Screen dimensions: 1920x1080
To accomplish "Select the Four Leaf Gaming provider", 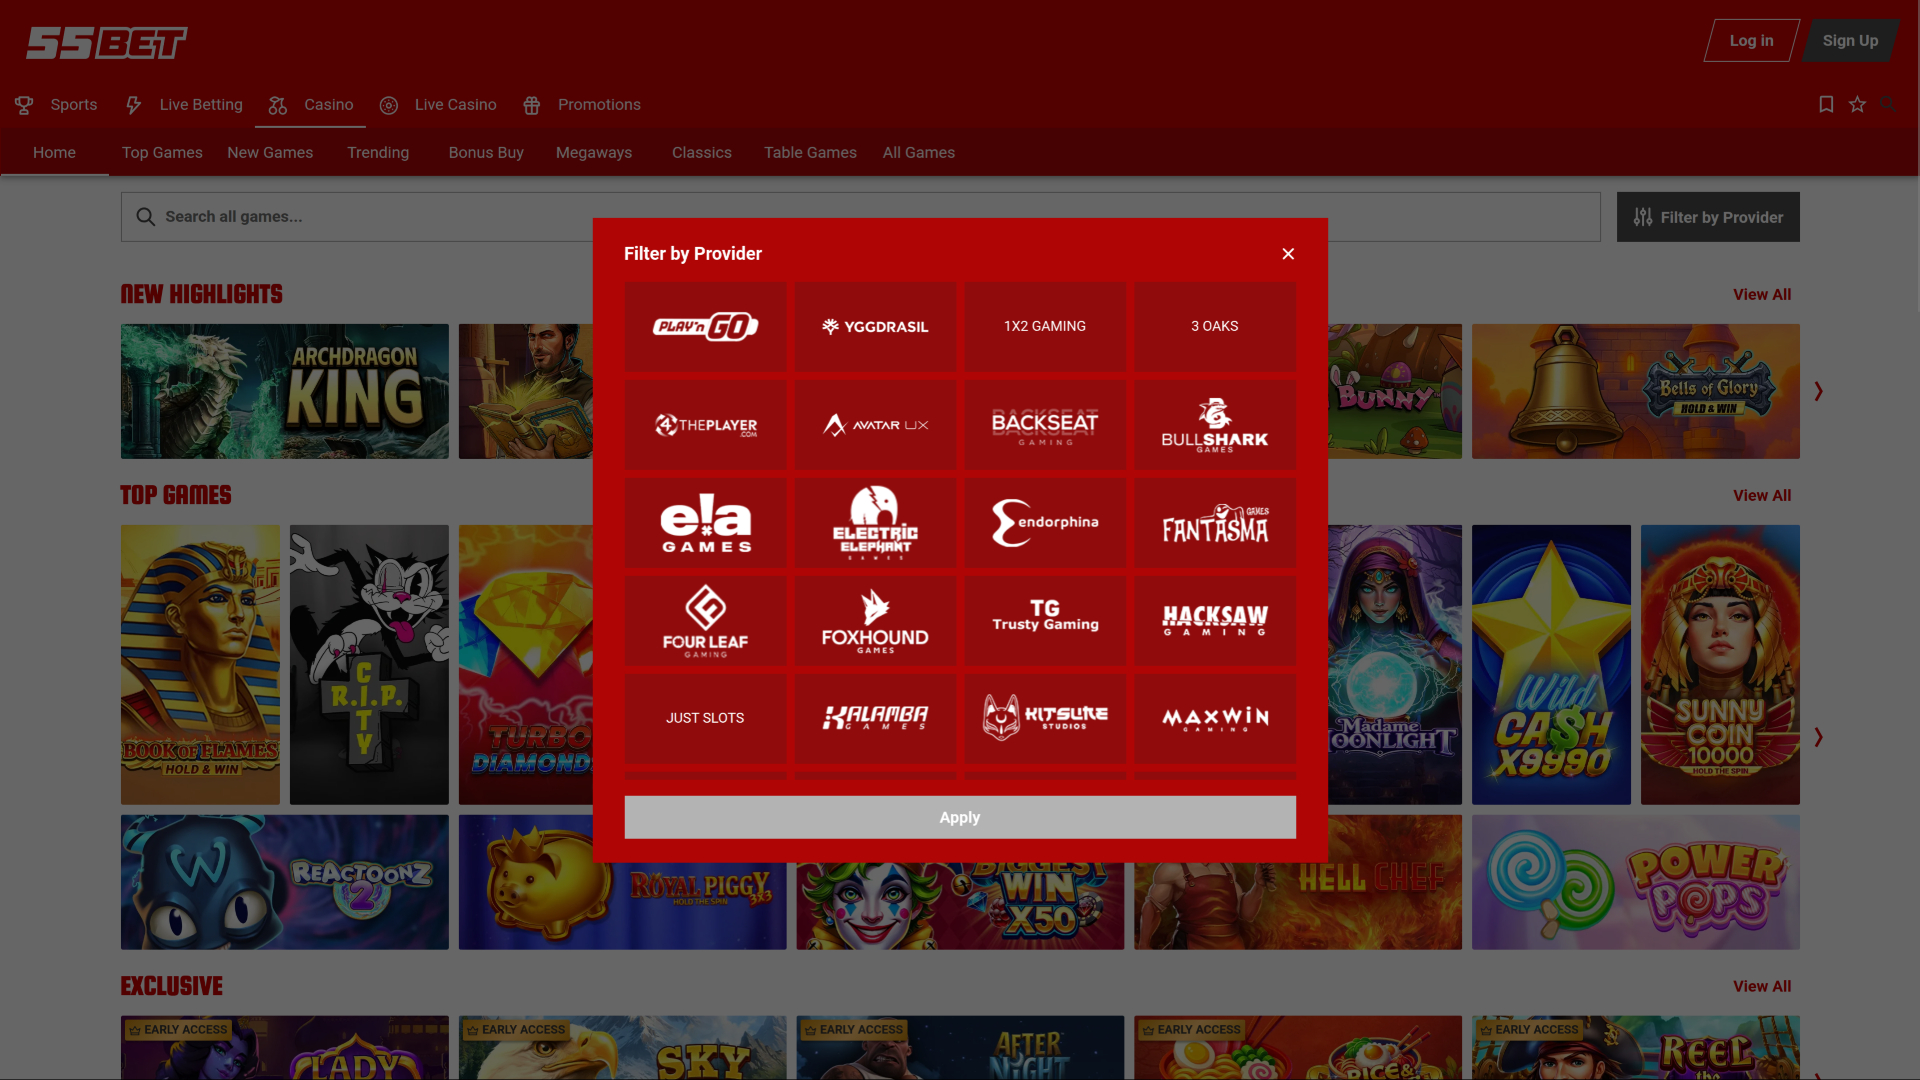I will (705, 620).
